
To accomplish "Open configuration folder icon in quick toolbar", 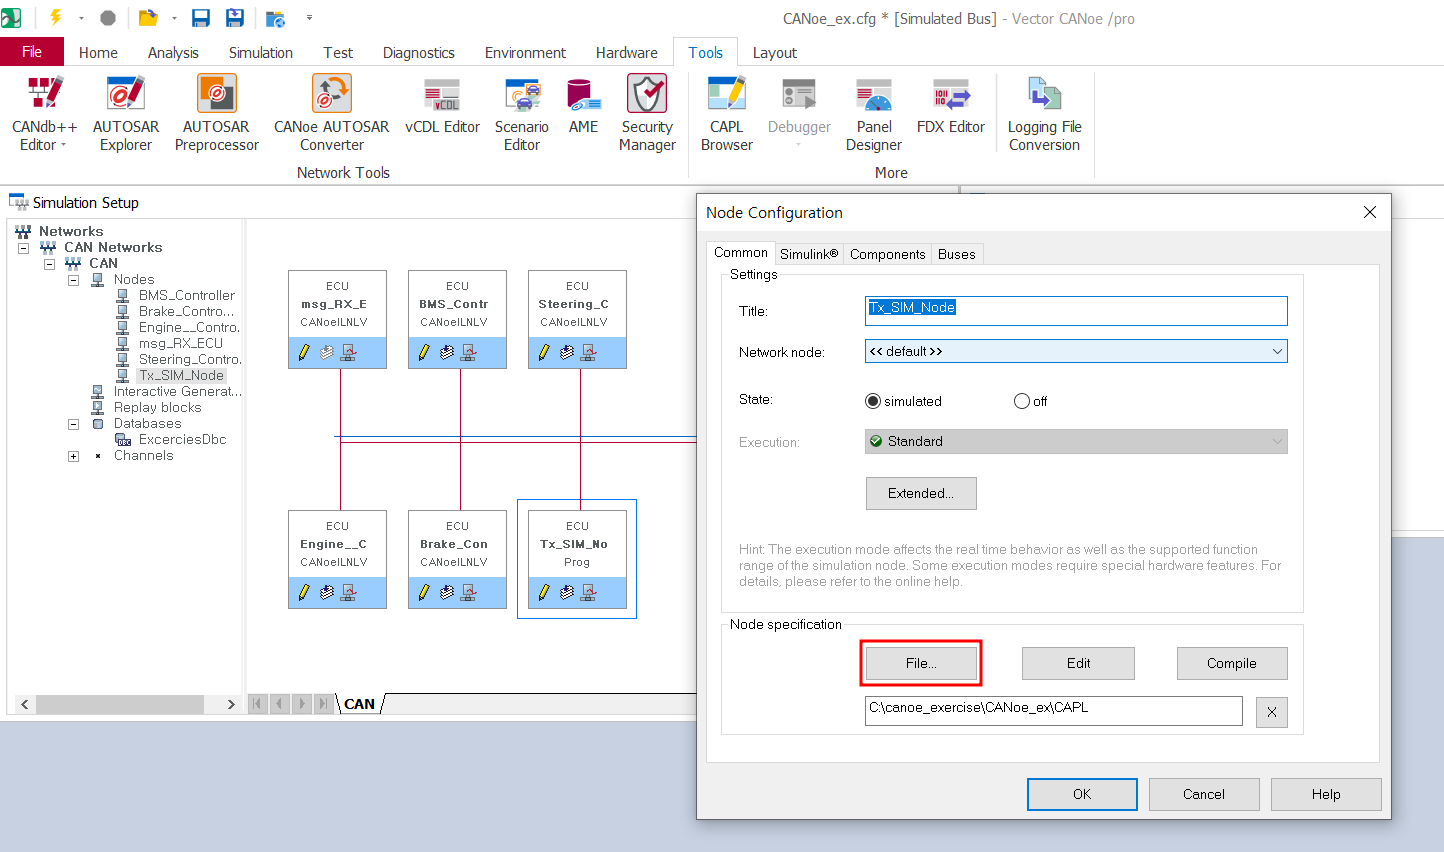I will (x=148, y=18).
